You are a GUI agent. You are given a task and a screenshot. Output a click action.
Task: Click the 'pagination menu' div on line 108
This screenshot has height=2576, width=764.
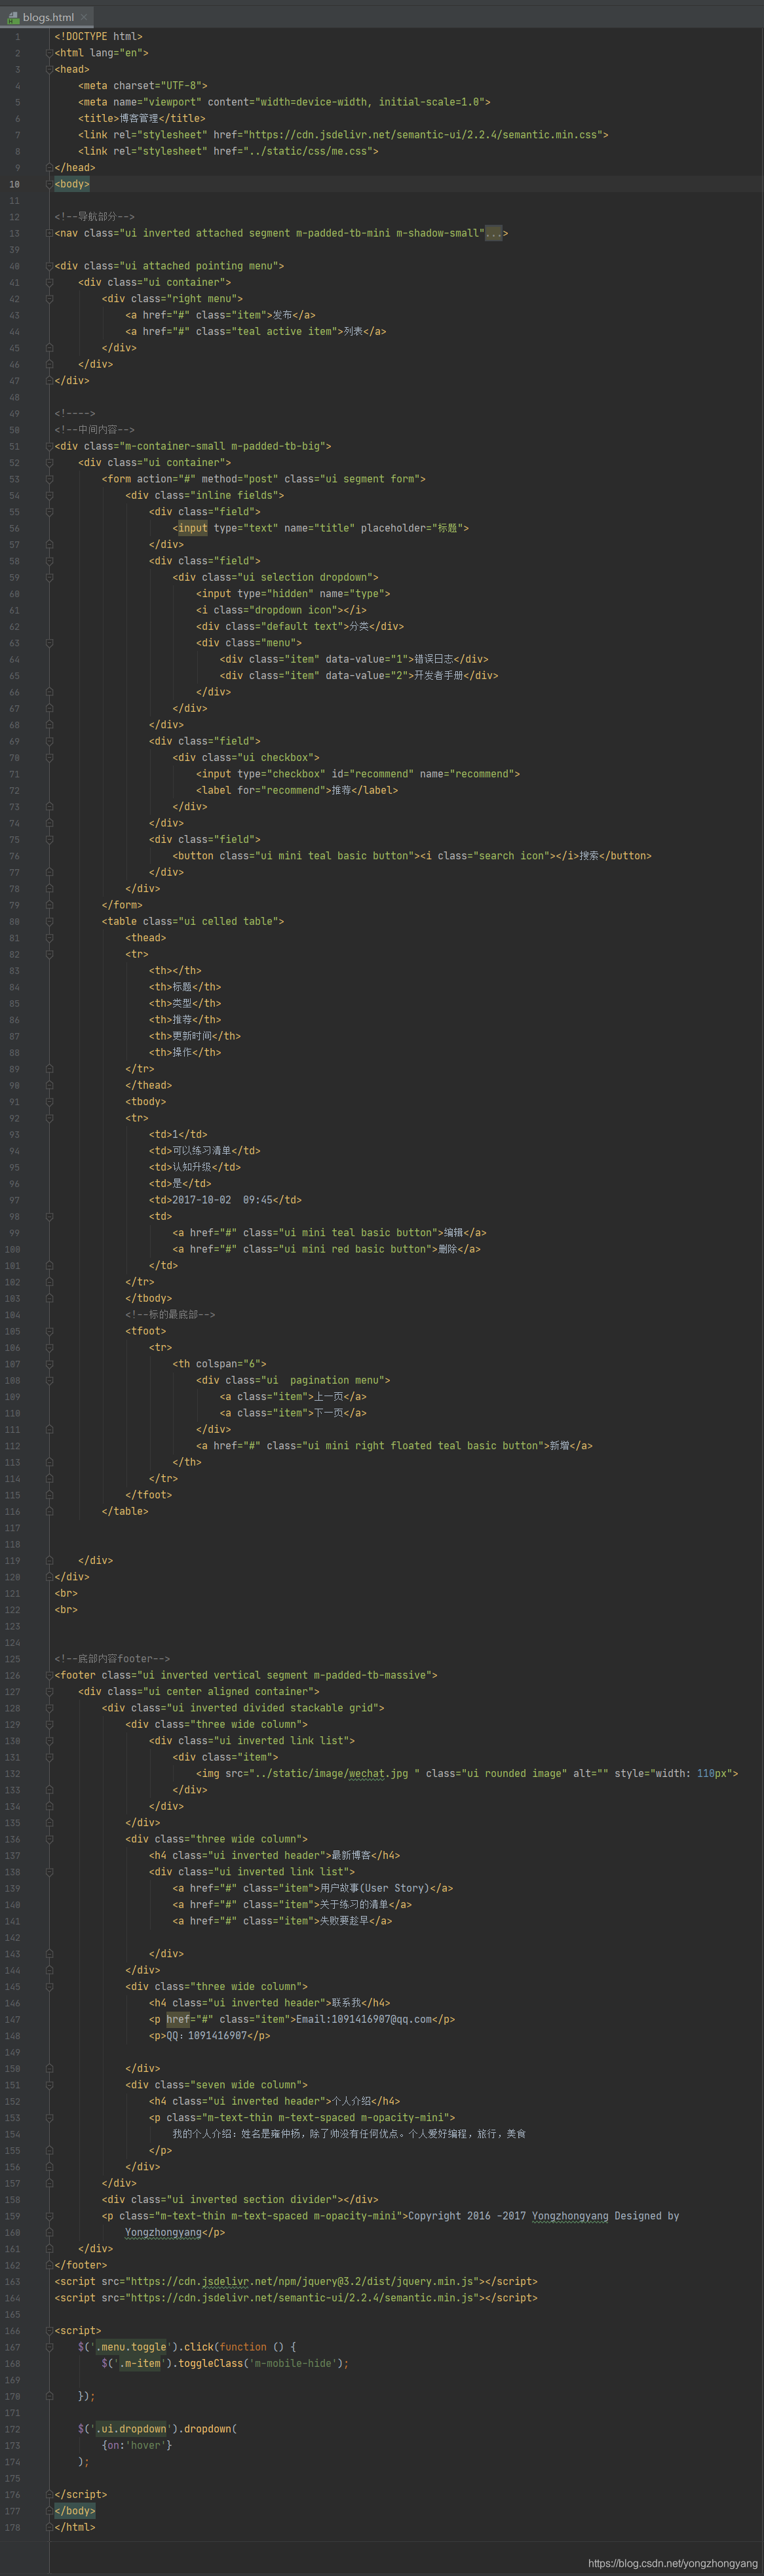pyautogui.click(x=293, y=1380)
